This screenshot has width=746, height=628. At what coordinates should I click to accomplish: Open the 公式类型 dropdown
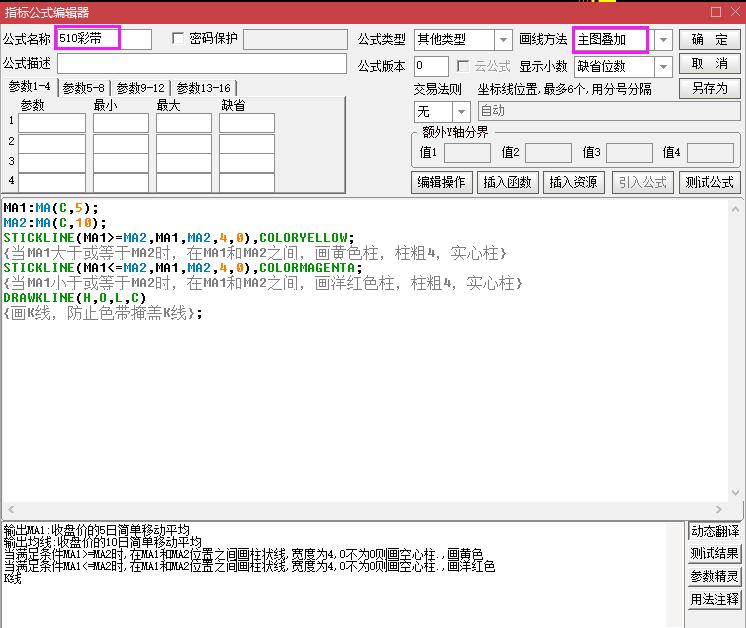click(x=503, y=40)
